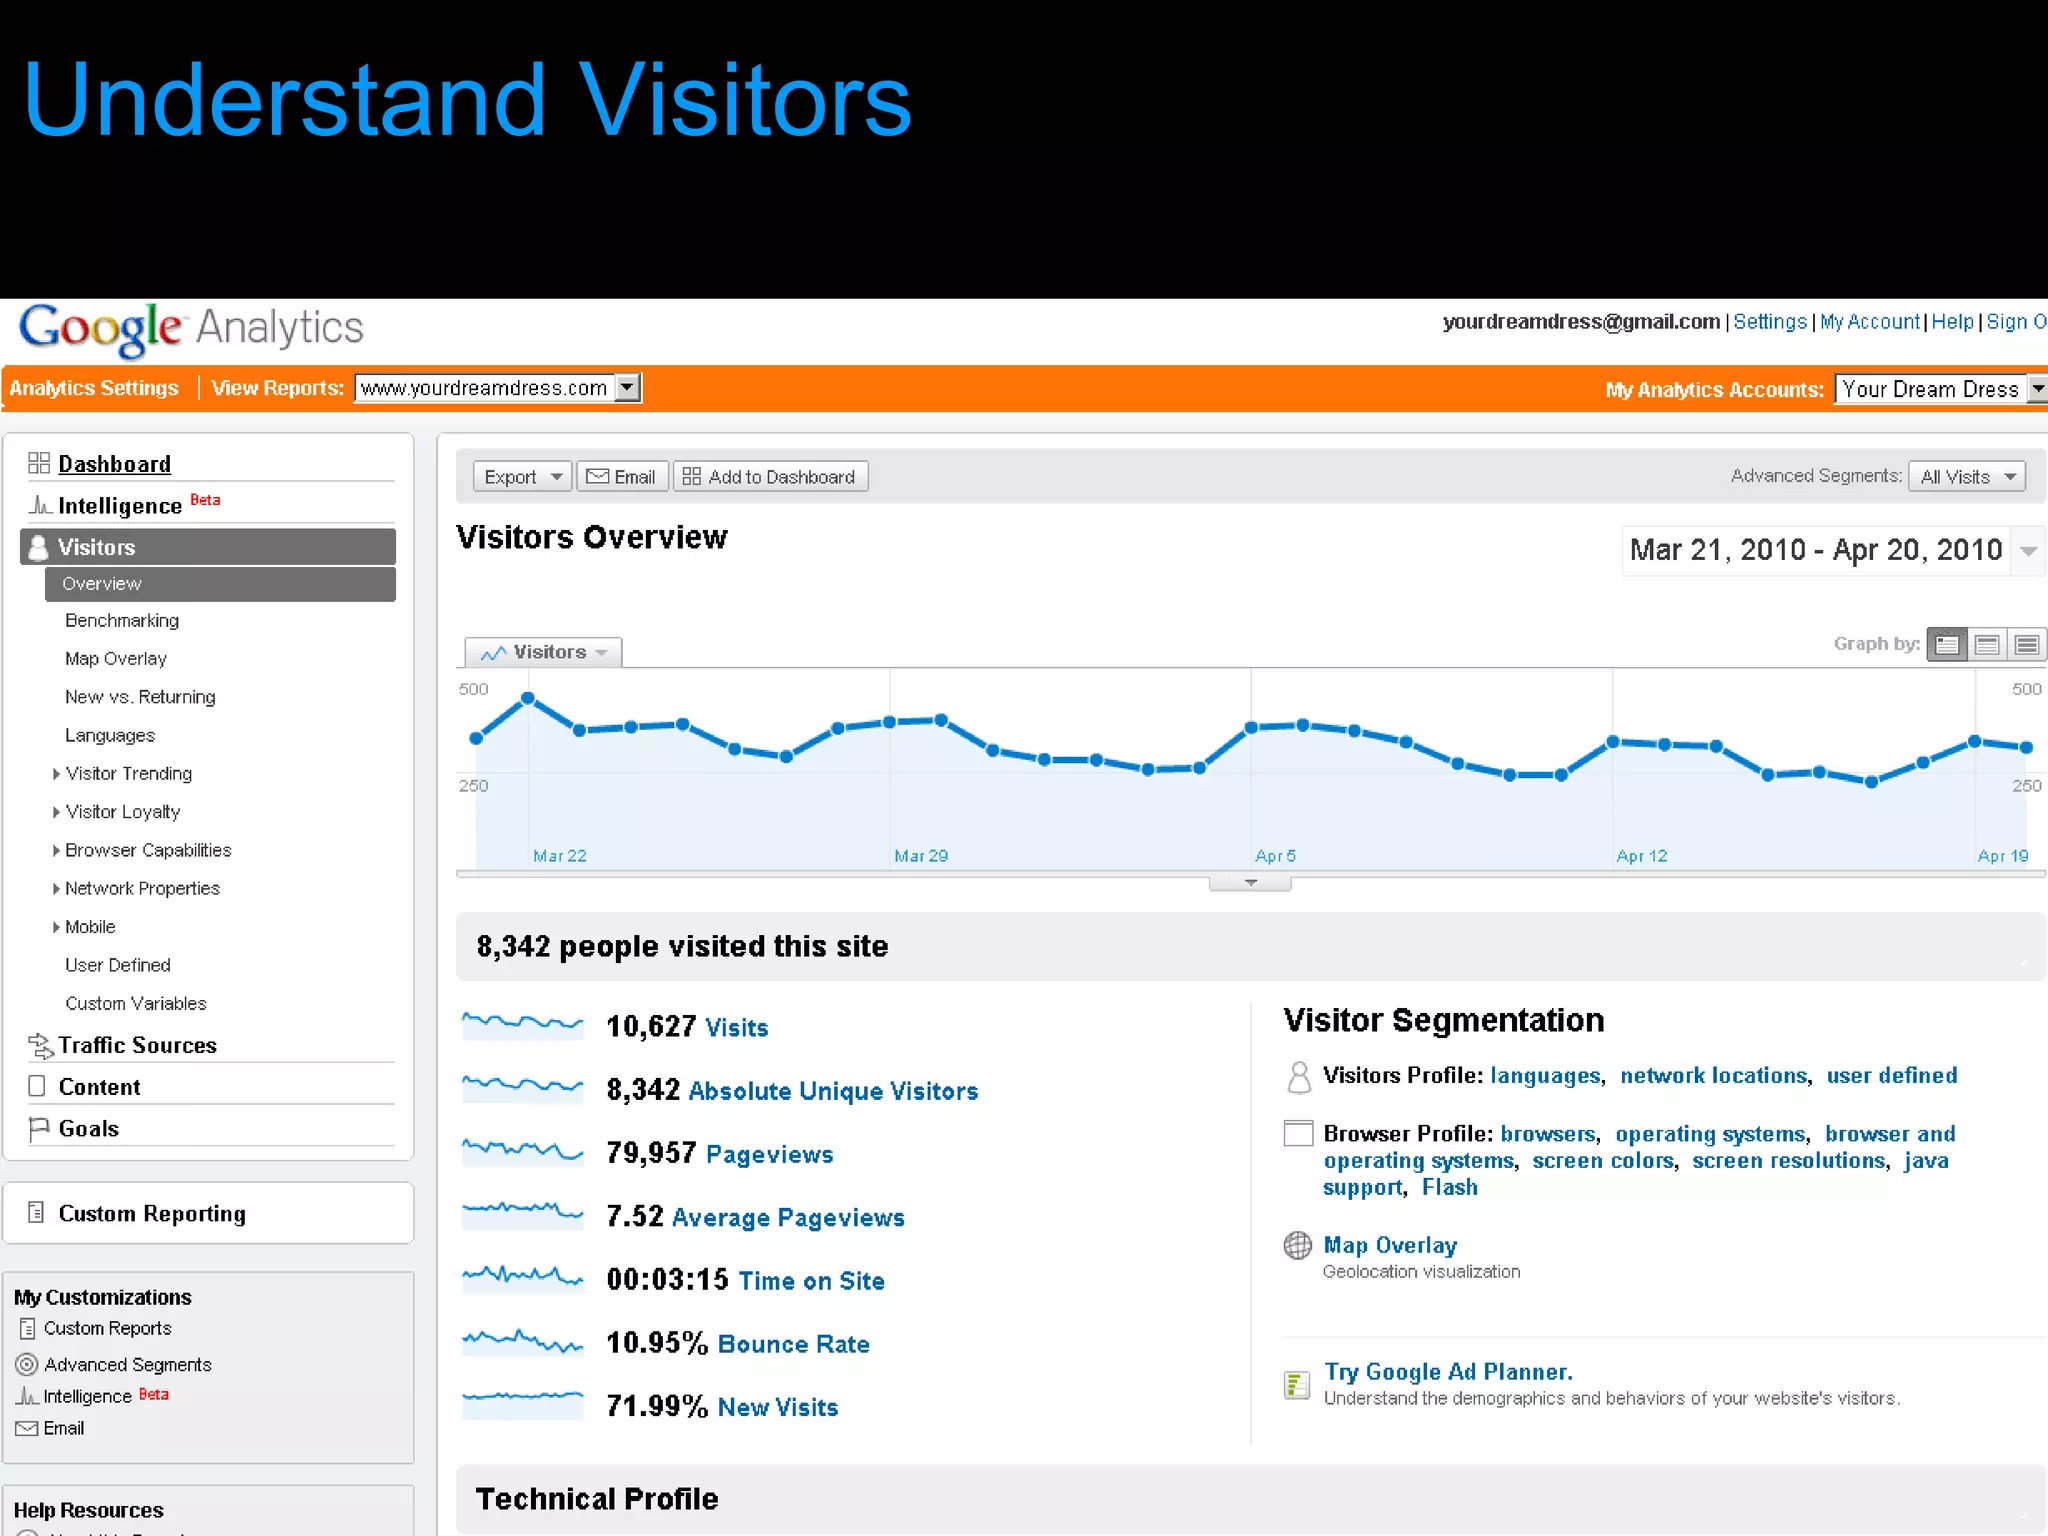Viewport: 2048px width, 1536px height.
Task: Click the Email envelope icon under My Customizations
Action: point(27,1428)
